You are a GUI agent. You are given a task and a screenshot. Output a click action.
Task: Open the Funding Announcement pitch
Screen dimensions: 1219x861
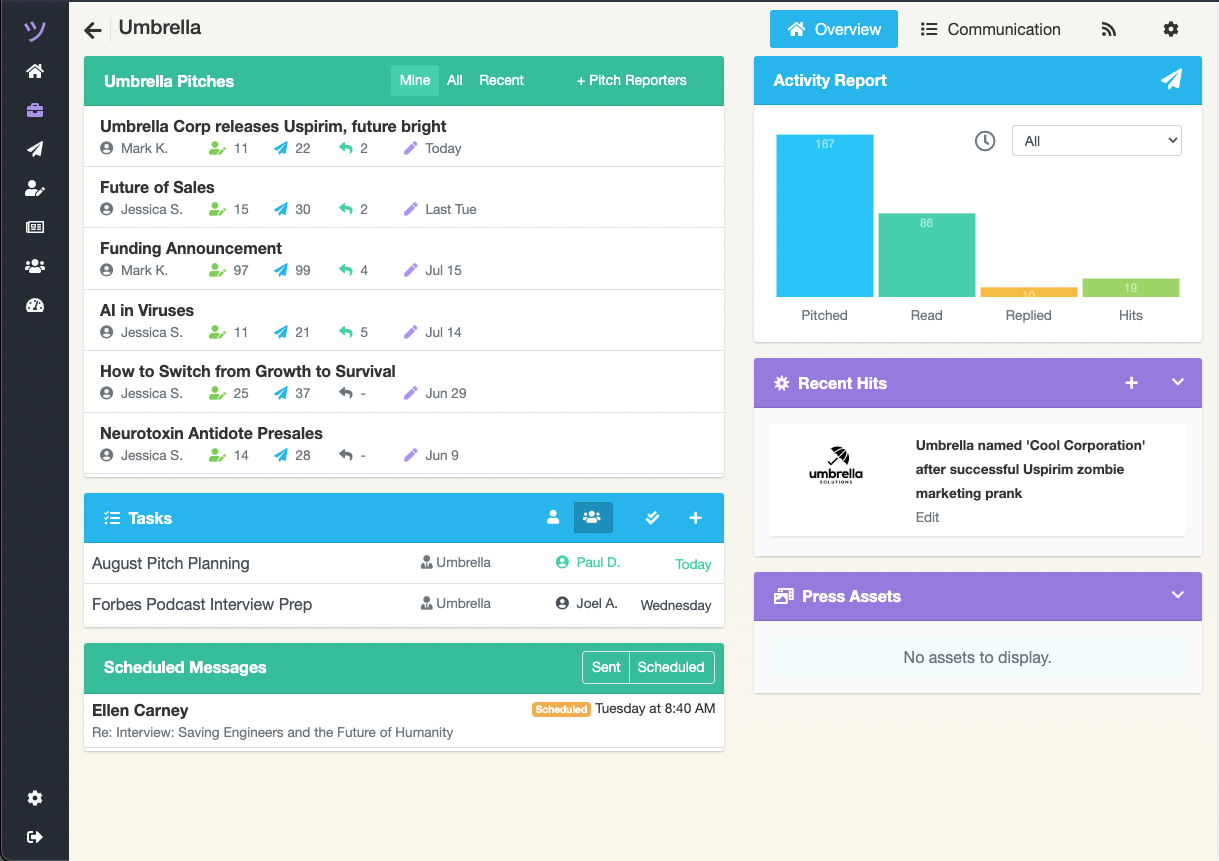(x=191, y=248)
